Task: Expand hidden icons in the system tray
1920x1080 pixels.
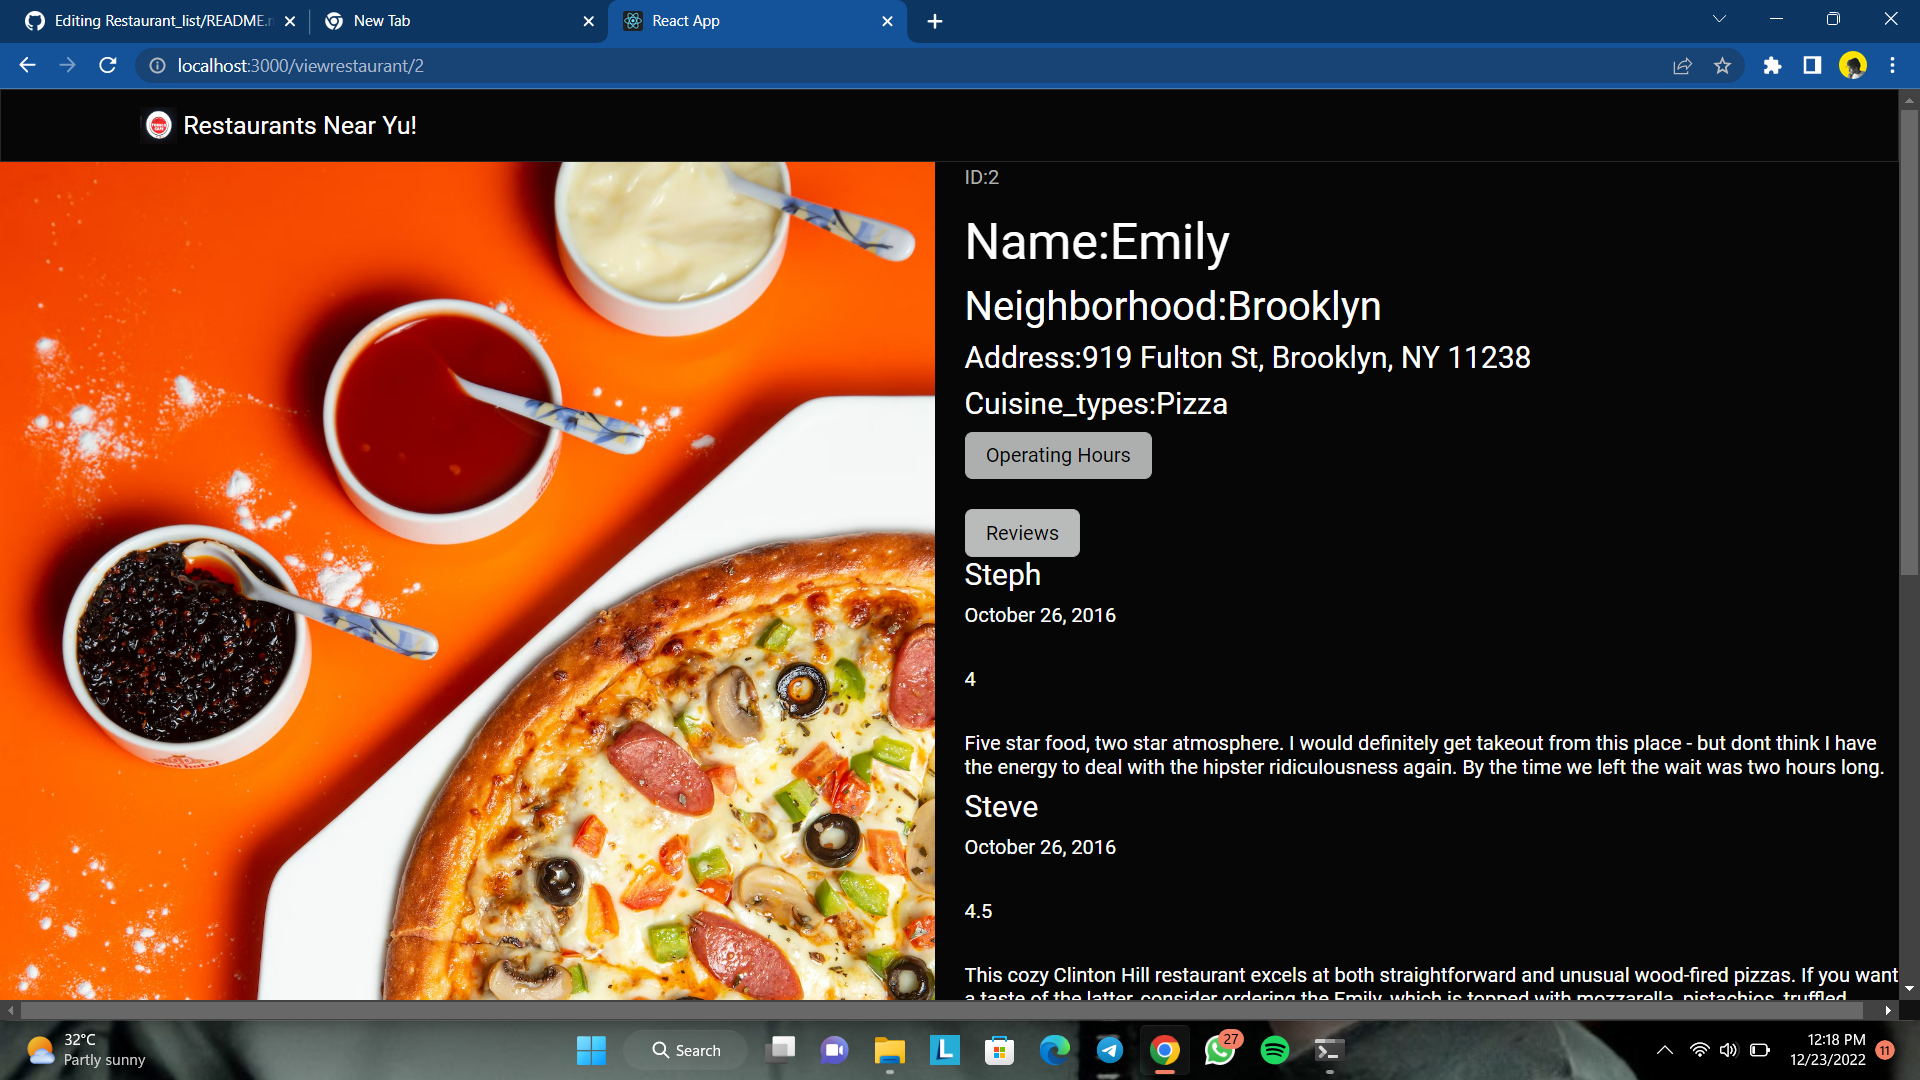Action: [x=1665, y=1050]
